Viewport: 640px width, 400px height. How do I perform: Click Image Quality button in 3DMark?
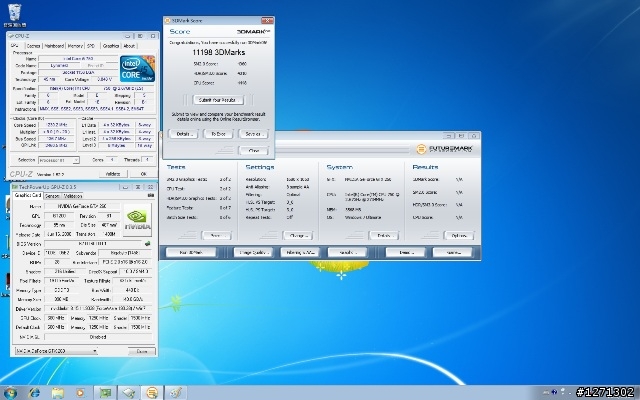[253, 252]
